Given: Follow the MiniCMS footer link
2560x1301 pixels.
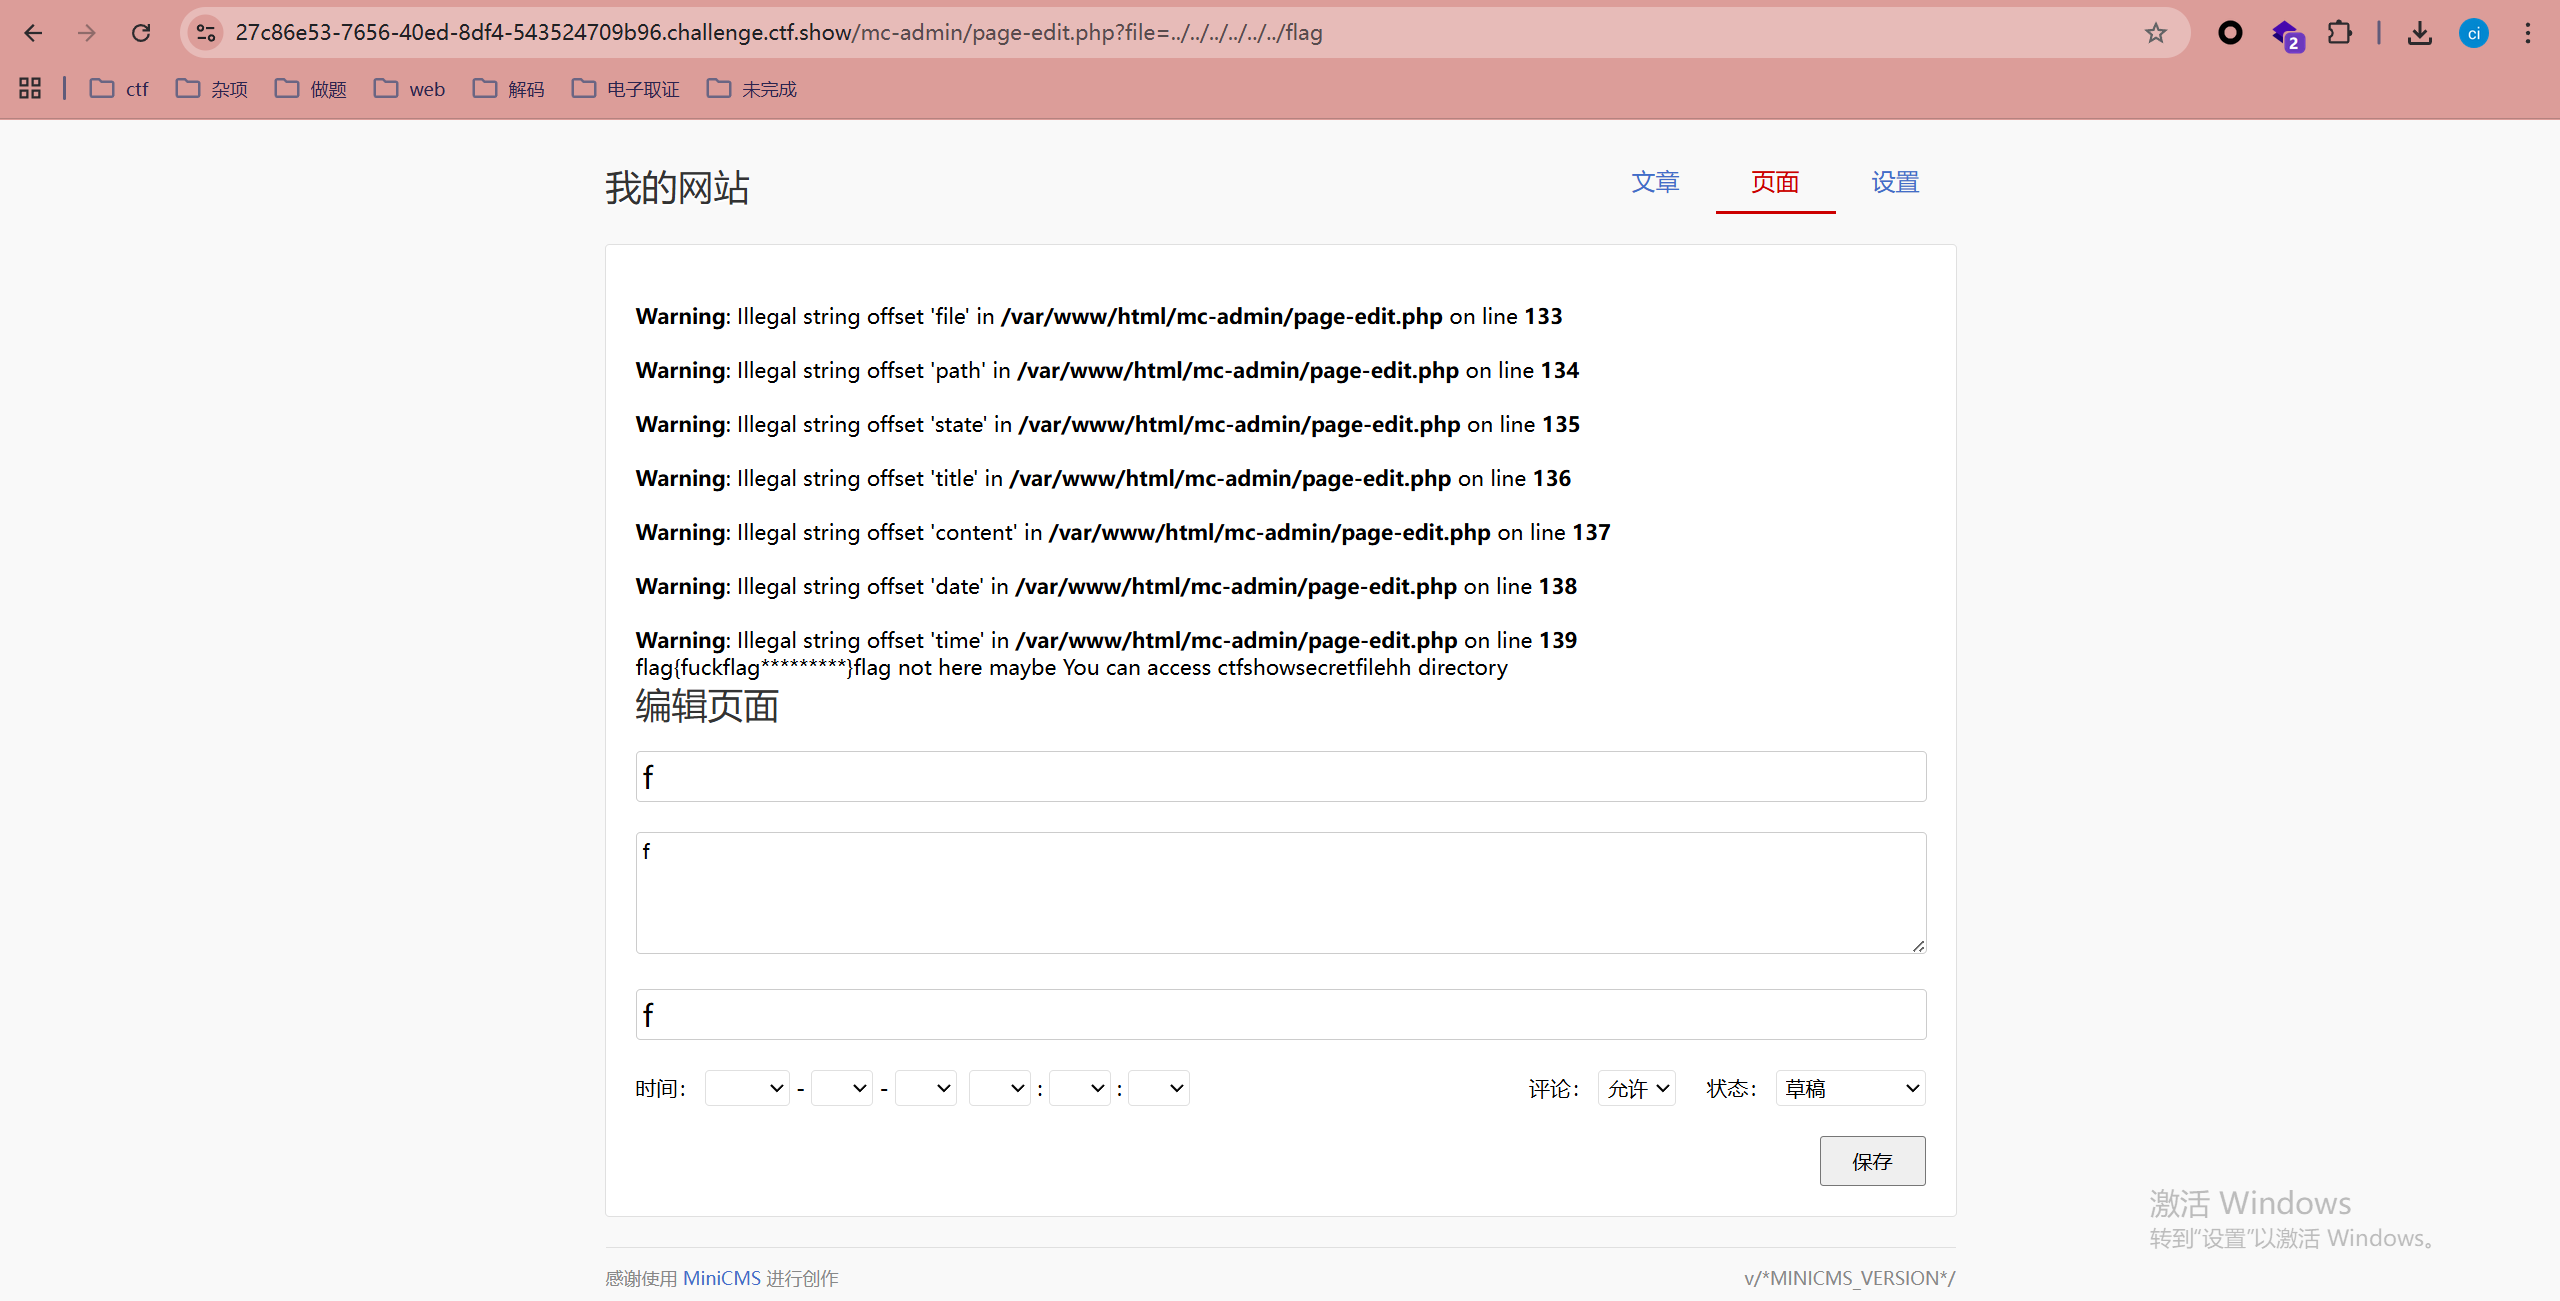Looking at the screenshot, I should 721,1278.
